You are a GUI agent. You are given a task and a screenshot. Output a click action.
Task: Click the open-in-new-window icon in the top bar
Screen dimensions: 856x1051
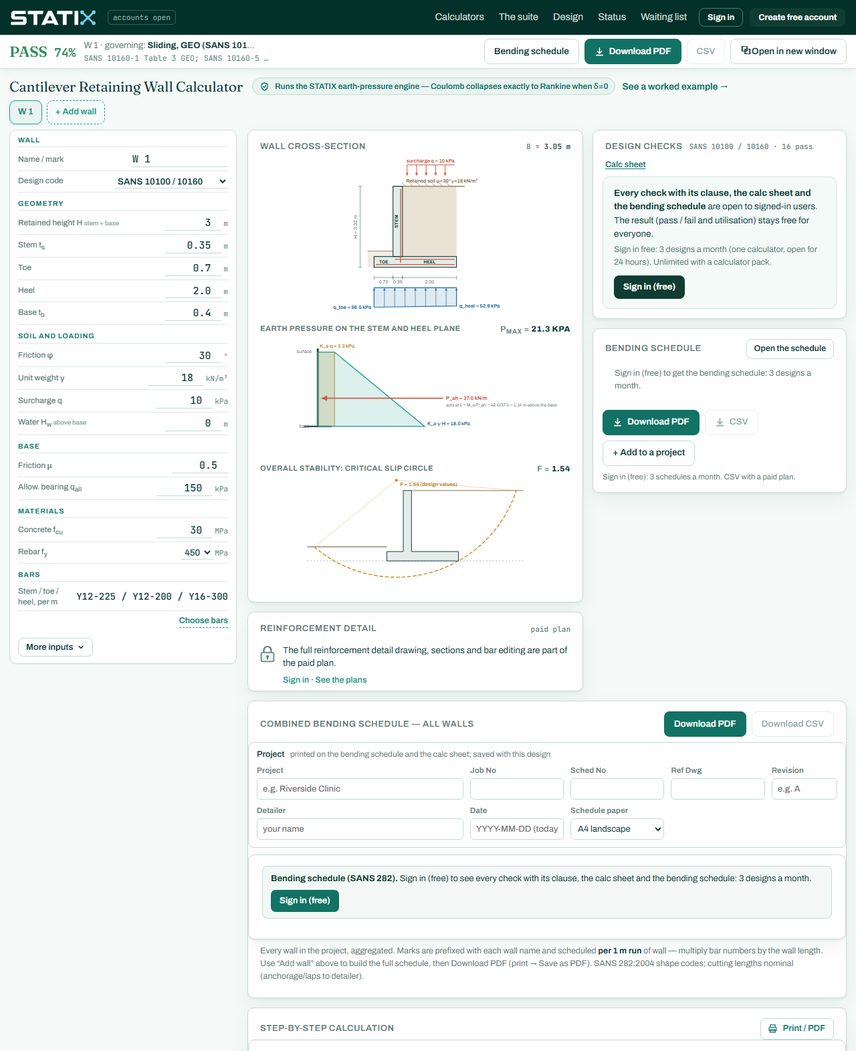[745, 50]
